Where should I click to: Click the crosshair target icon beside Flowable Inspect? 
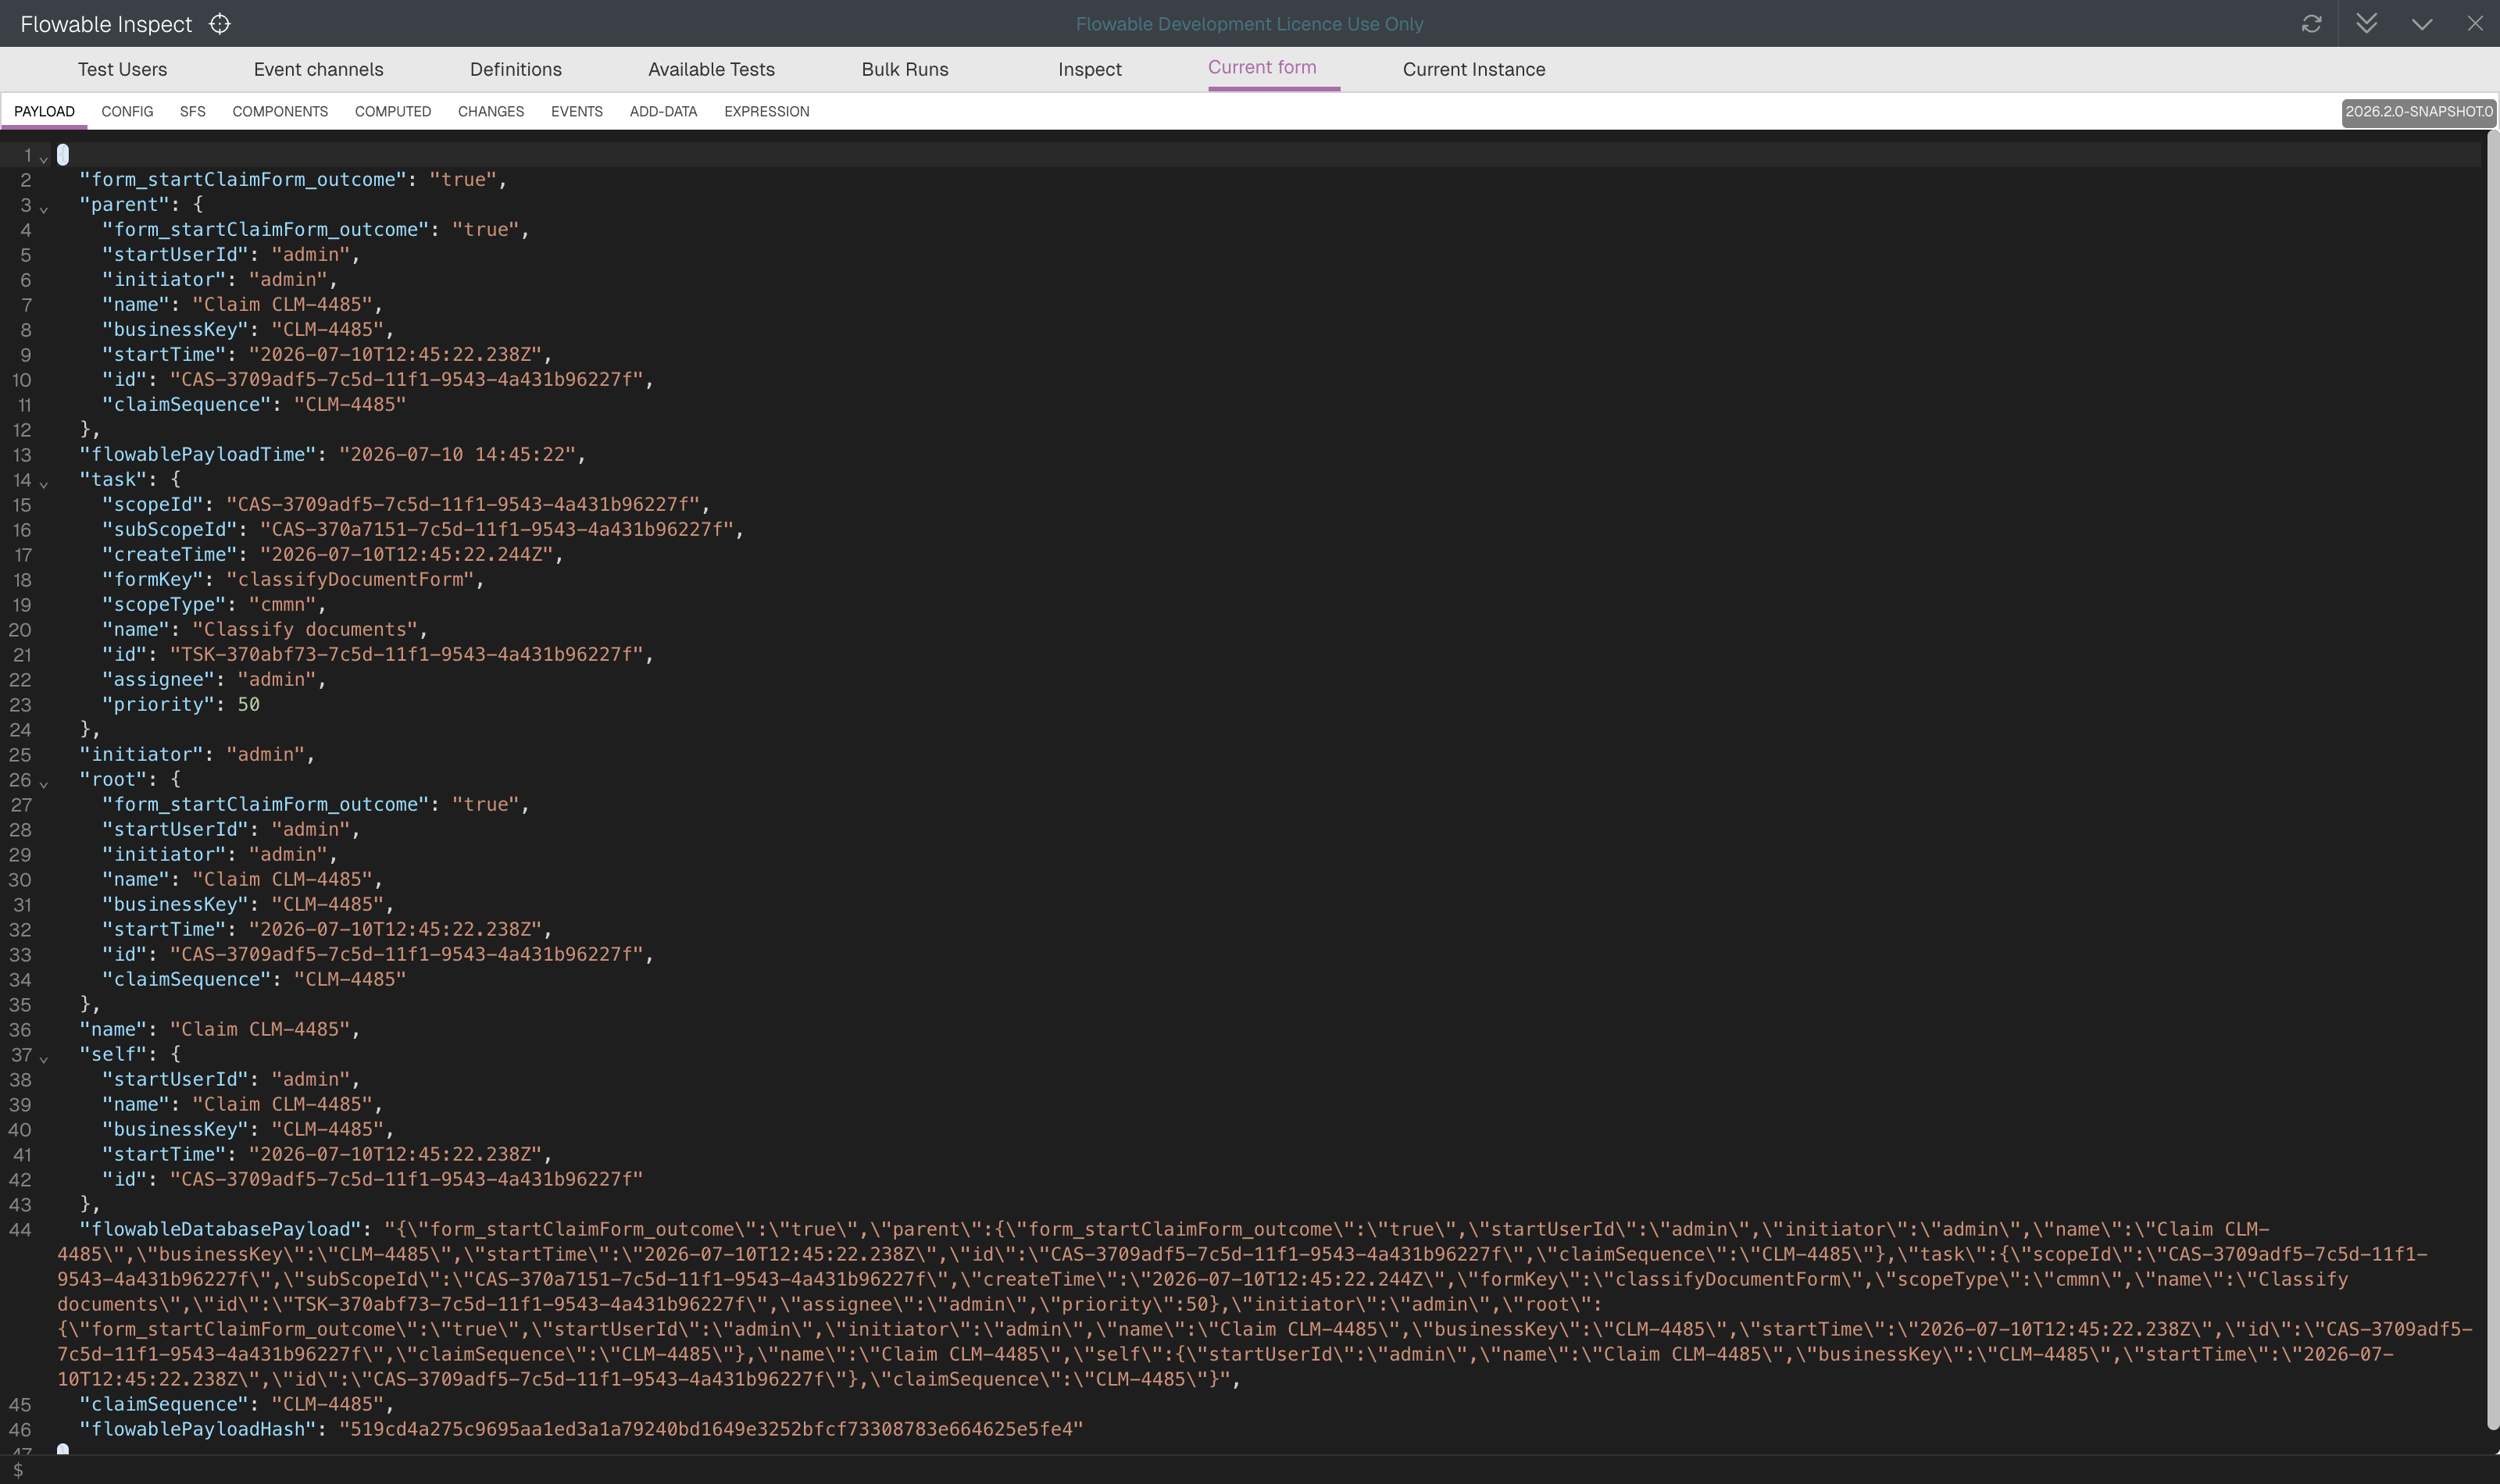tap(220, 24)
